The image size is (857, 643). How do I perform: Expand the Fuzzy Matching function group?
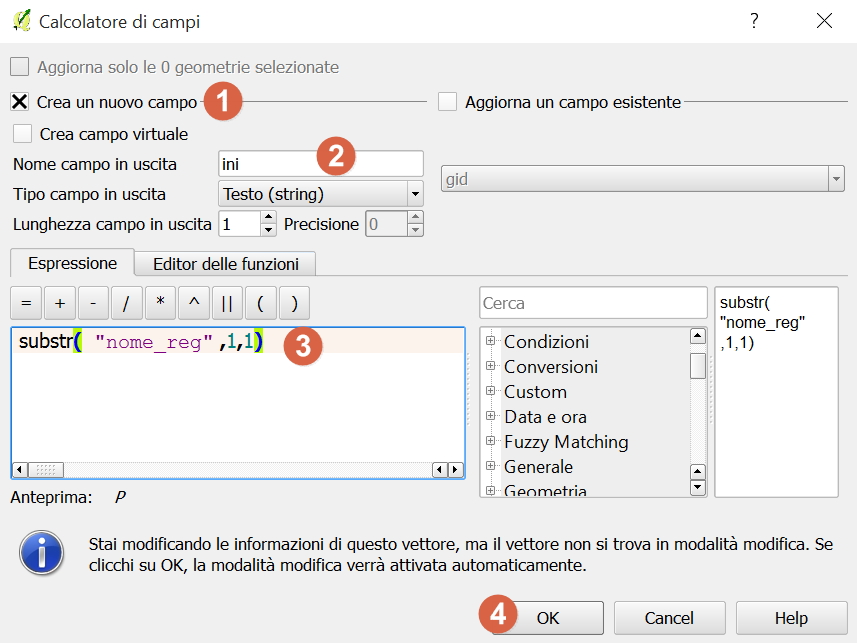click(x=491, y=442)
